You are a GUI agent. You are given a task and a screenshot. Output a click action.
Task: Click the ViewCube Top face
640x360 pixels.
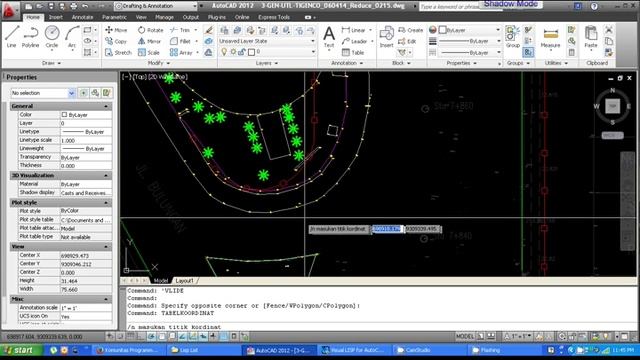coord(612,106)
